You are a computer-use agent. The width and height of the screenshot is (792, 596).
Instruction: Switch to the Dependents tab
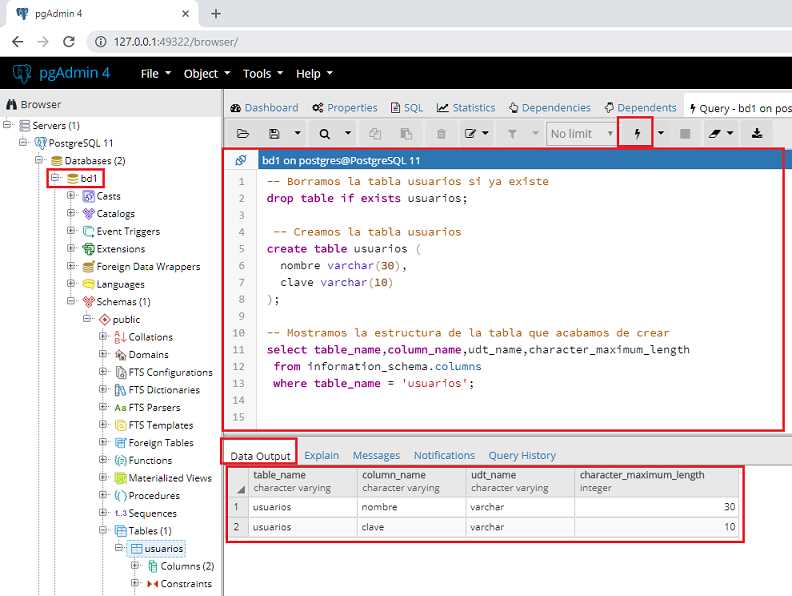click(x=640, y=108)
